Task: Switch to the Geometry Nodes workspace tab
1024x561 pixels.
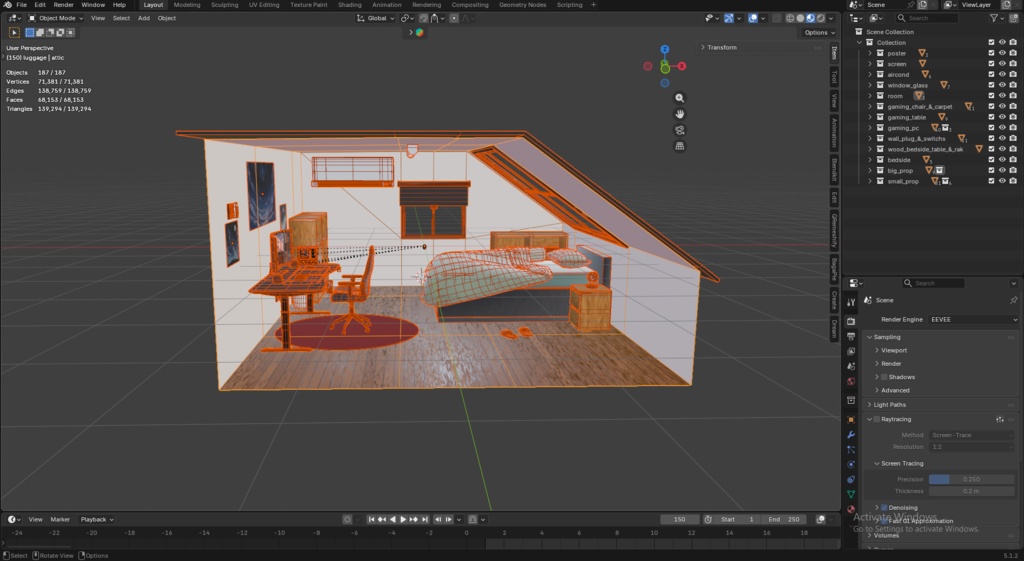Action: 522,5
